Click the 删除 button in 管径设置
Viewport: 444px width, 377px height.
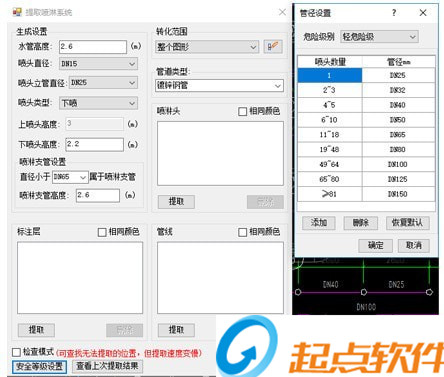[361, 223]
